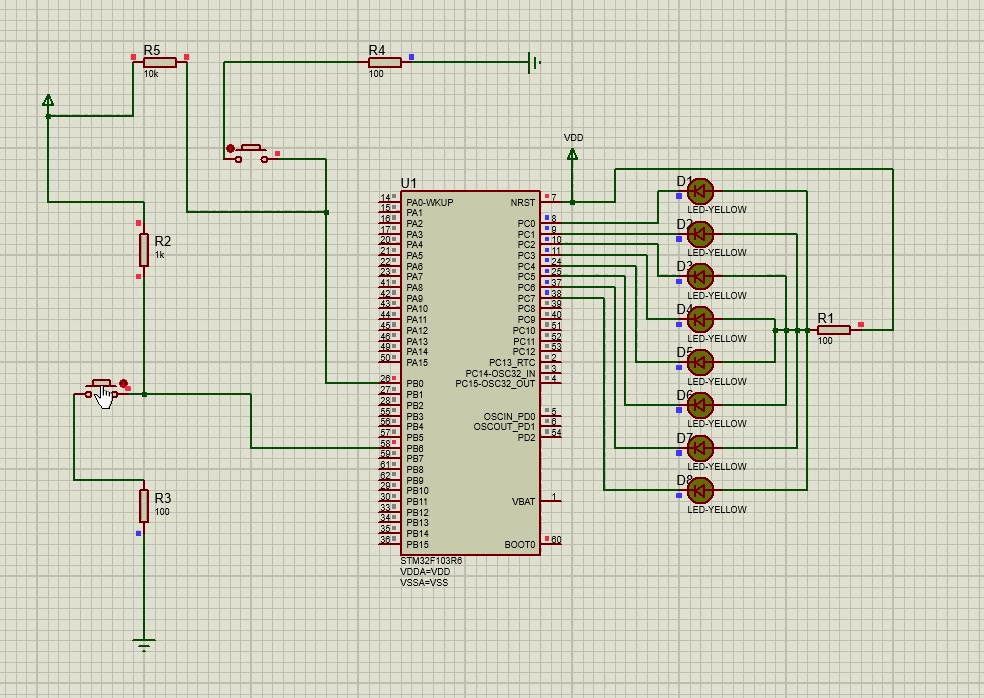Click resistor R1 beside the LEDs
Image resolution: width=984 pixels, height=698 pixels.
pyautogui.click(x=833, y=330)
